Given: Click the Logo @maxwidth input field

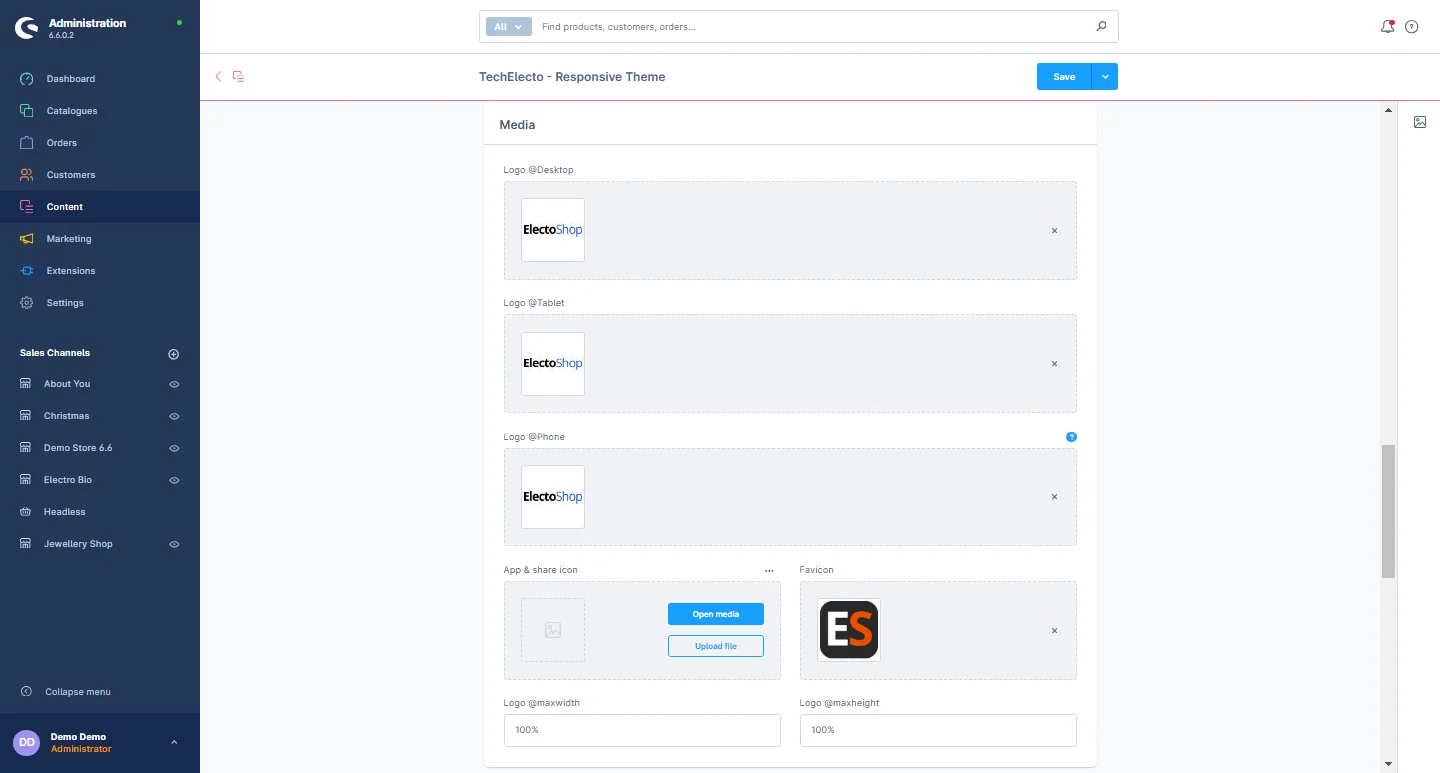Looking at the screenshot, I should coord(641,730).
